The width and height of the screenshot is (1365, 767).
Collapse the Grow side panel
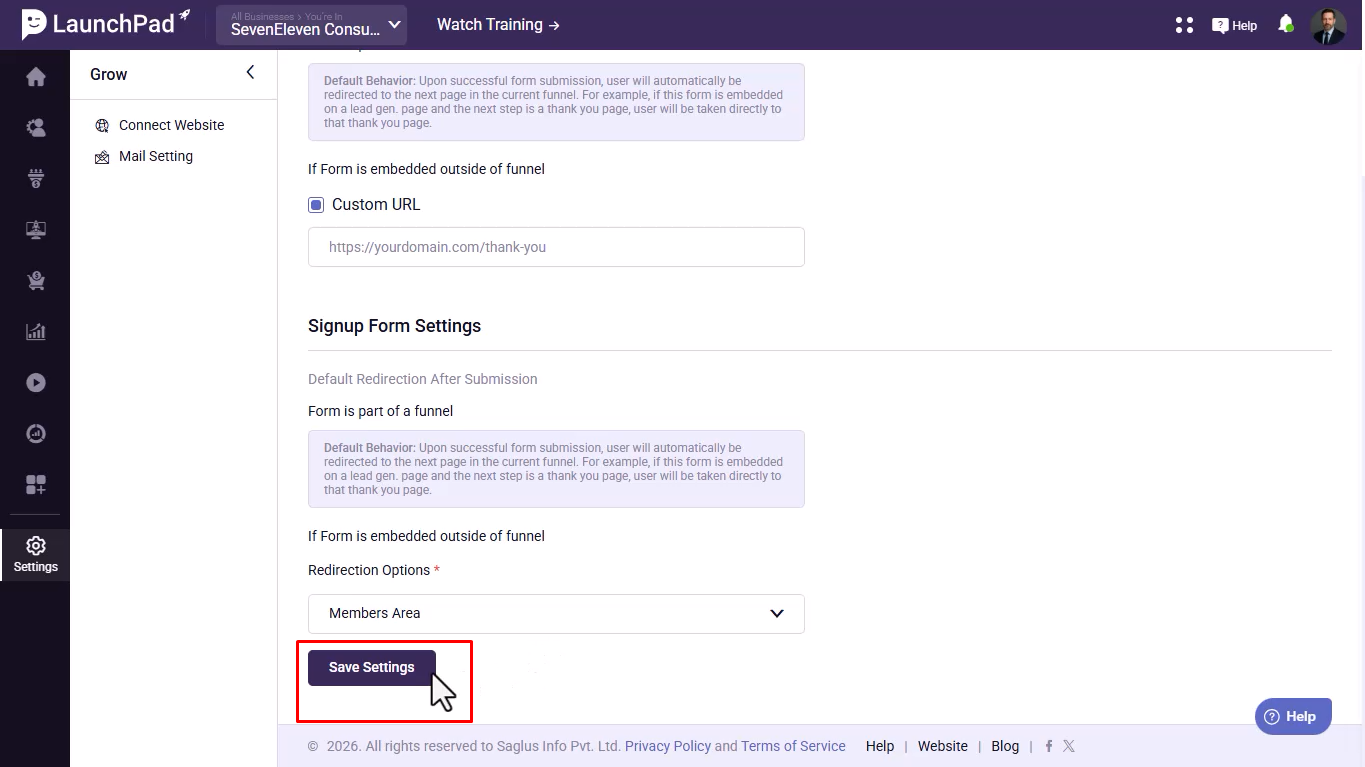point(250,72)
